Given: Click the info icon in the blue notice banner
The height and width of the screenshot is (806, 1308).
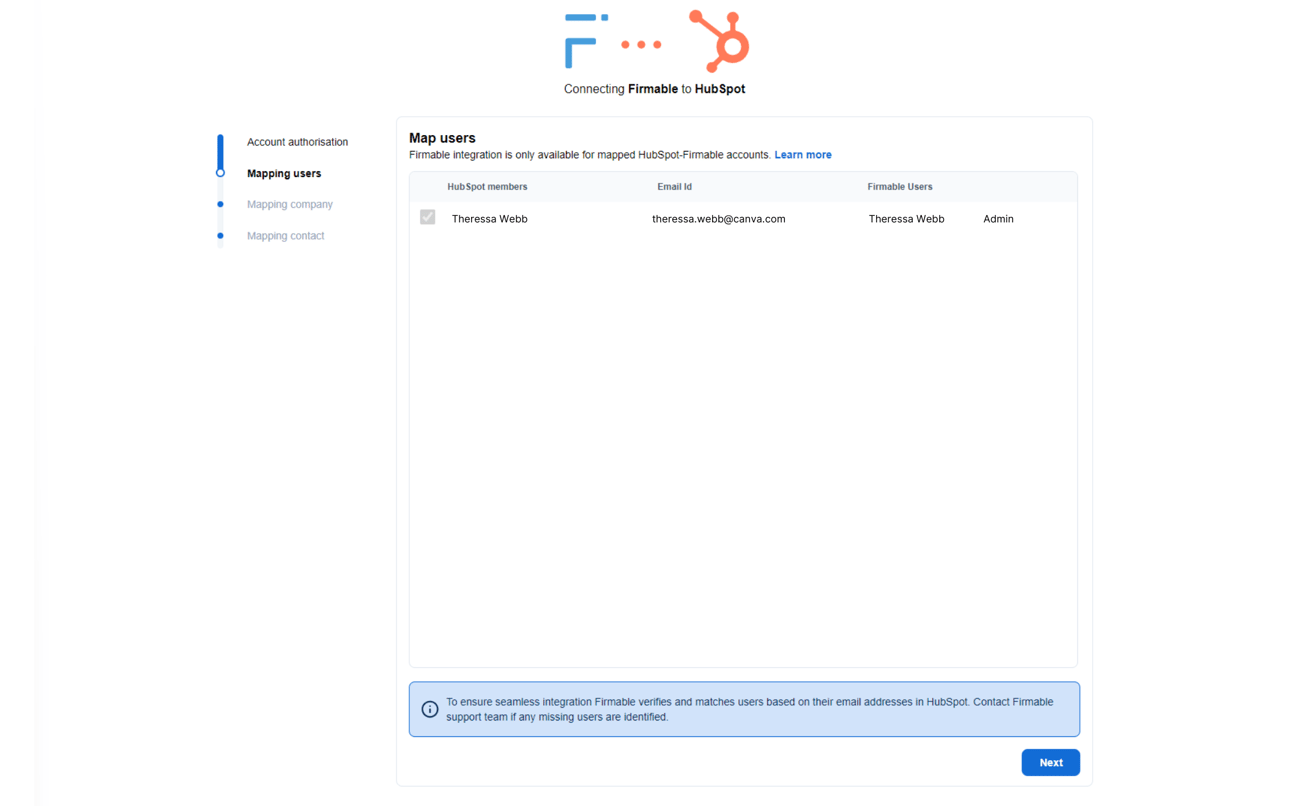Looking at the screenshot, I should [x=430, y=709].
